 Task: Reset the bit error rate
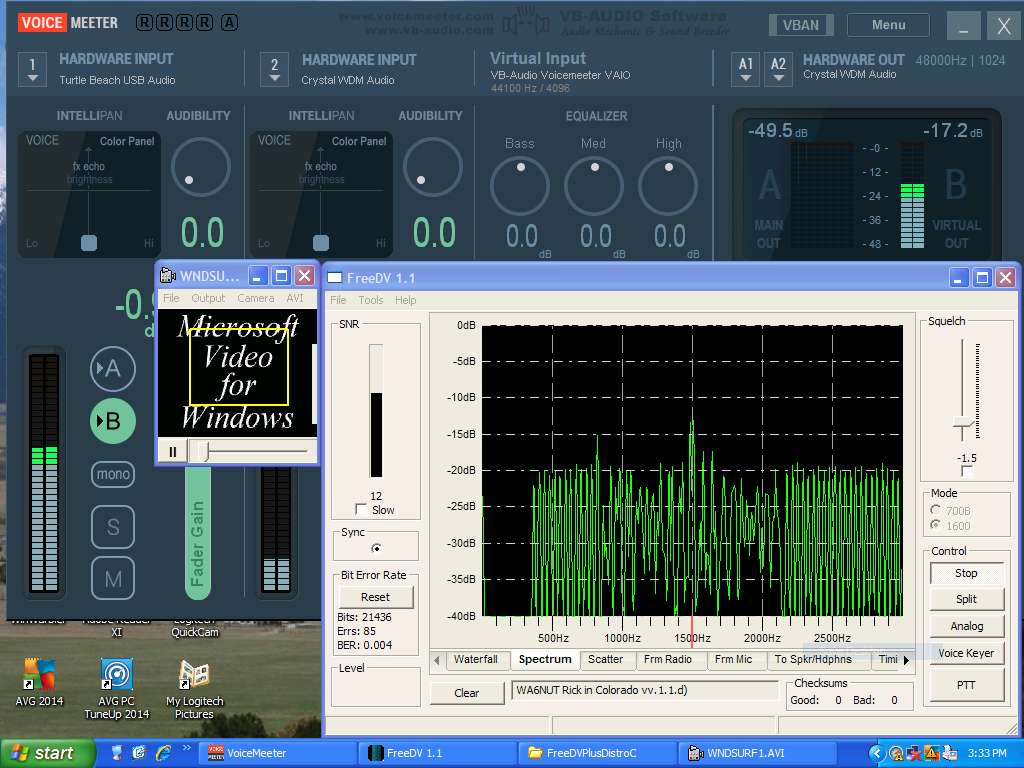click(x=375, y=597)
